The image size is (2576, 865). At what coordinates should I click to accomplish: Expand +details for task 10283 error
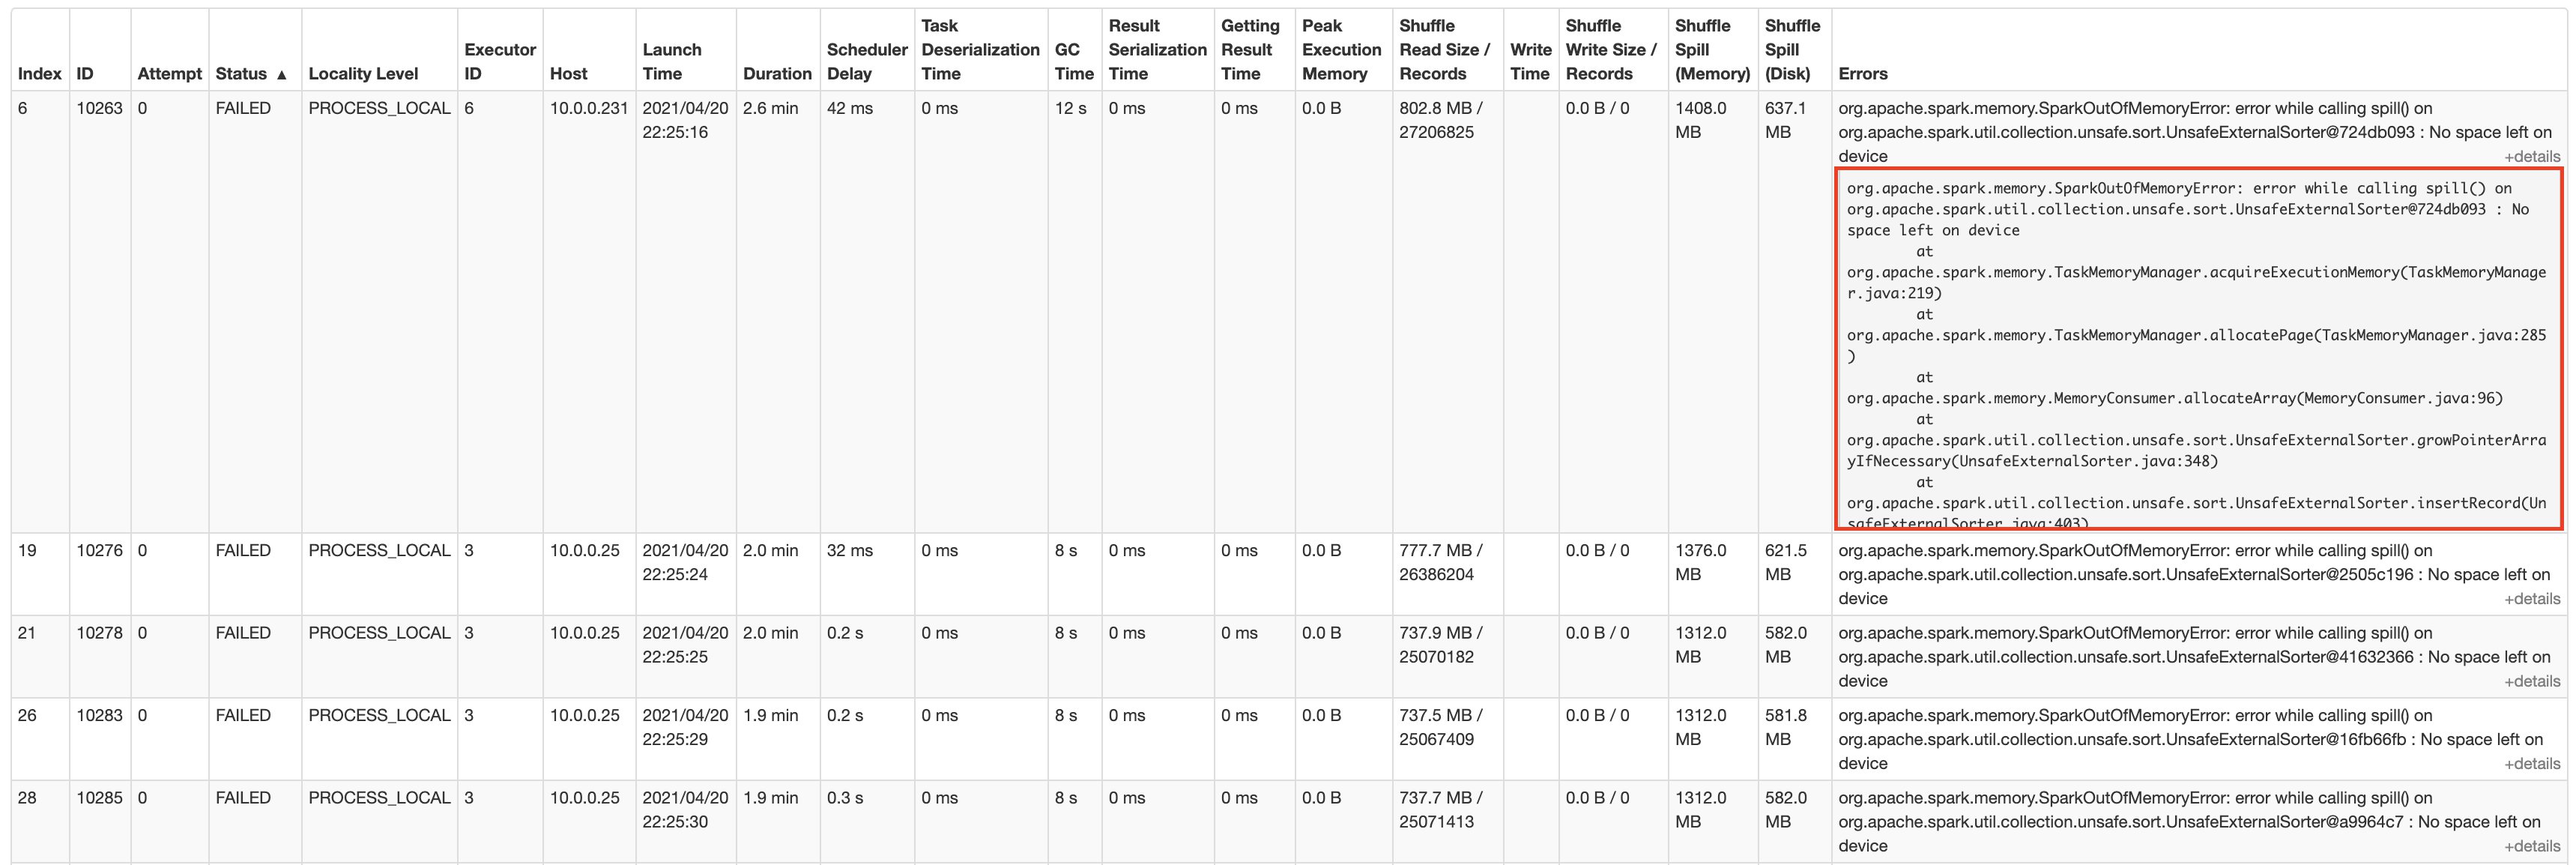coord(2532,764)
